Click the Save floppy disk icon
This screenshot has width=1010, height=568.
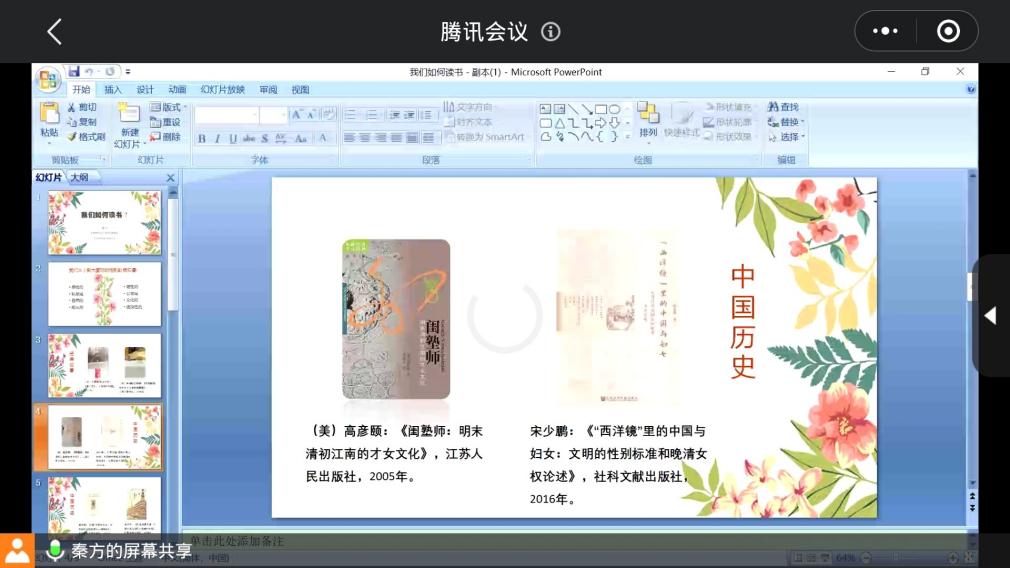pos(73,72)
